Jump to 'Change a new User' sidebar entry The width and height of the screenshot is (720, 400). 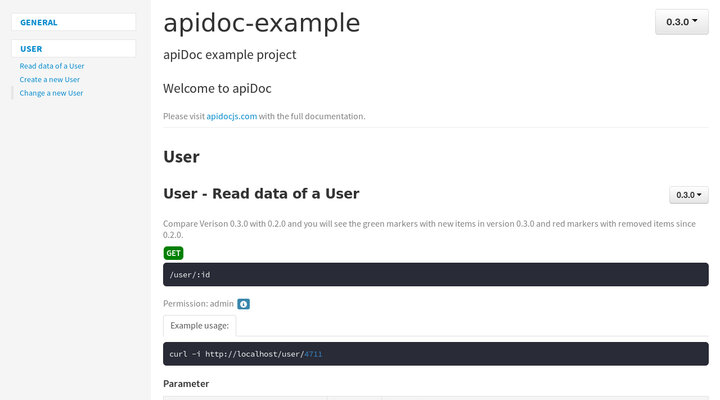51,93
